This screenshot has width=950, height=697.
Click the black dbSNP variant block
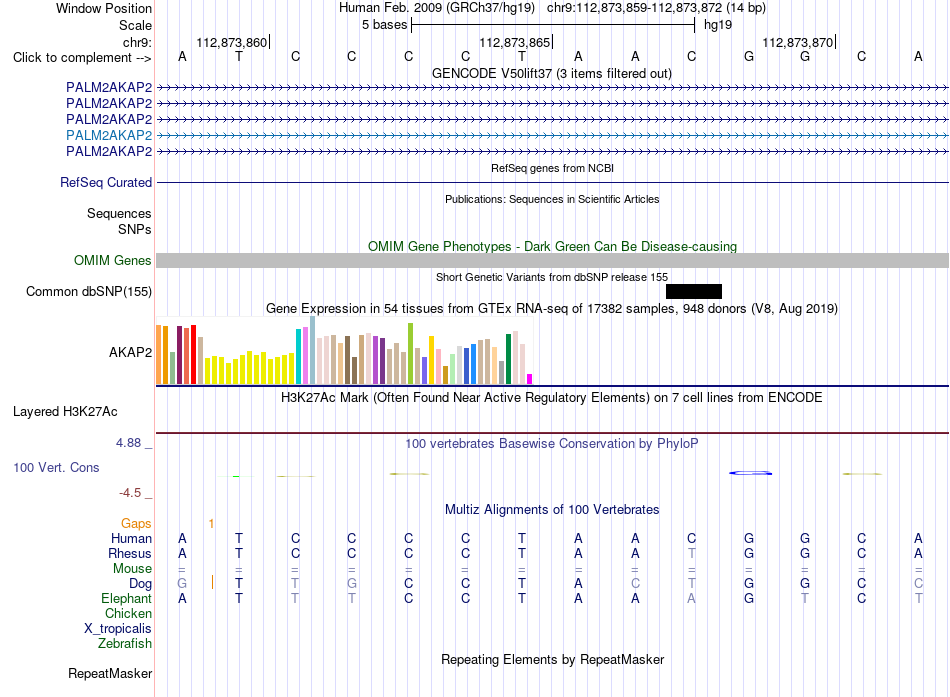(694, 292)
